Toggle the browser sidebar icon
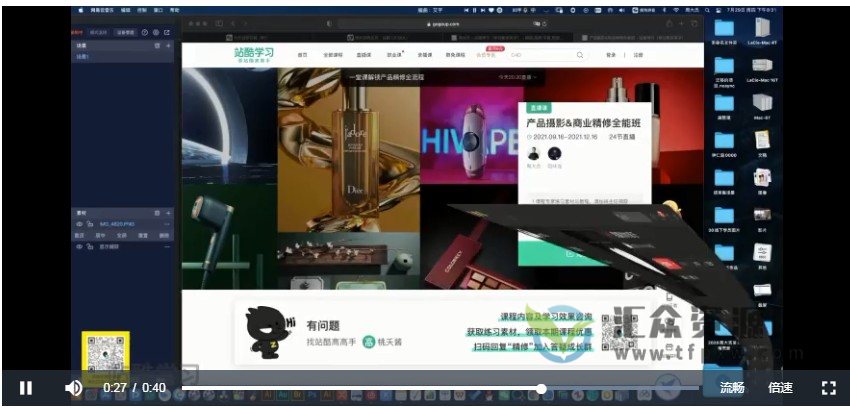850x408 pixels. coord(219,23)
